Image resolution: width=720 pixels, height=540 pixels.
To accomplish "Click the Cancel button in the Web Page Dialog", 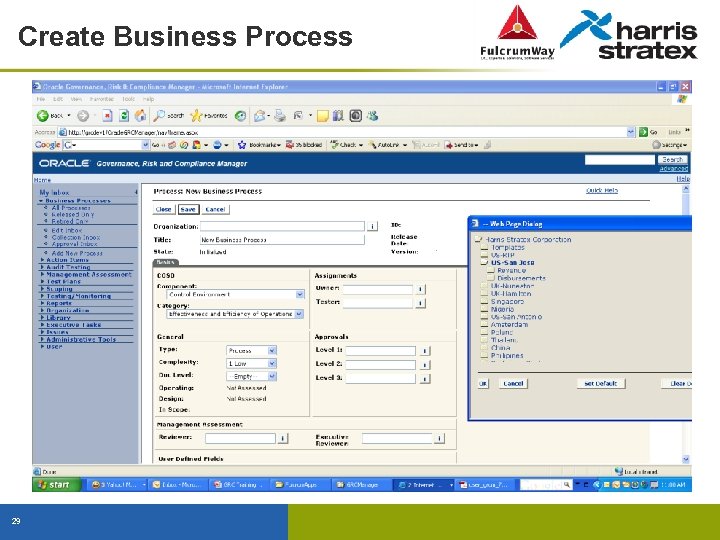I will point(513,383).
